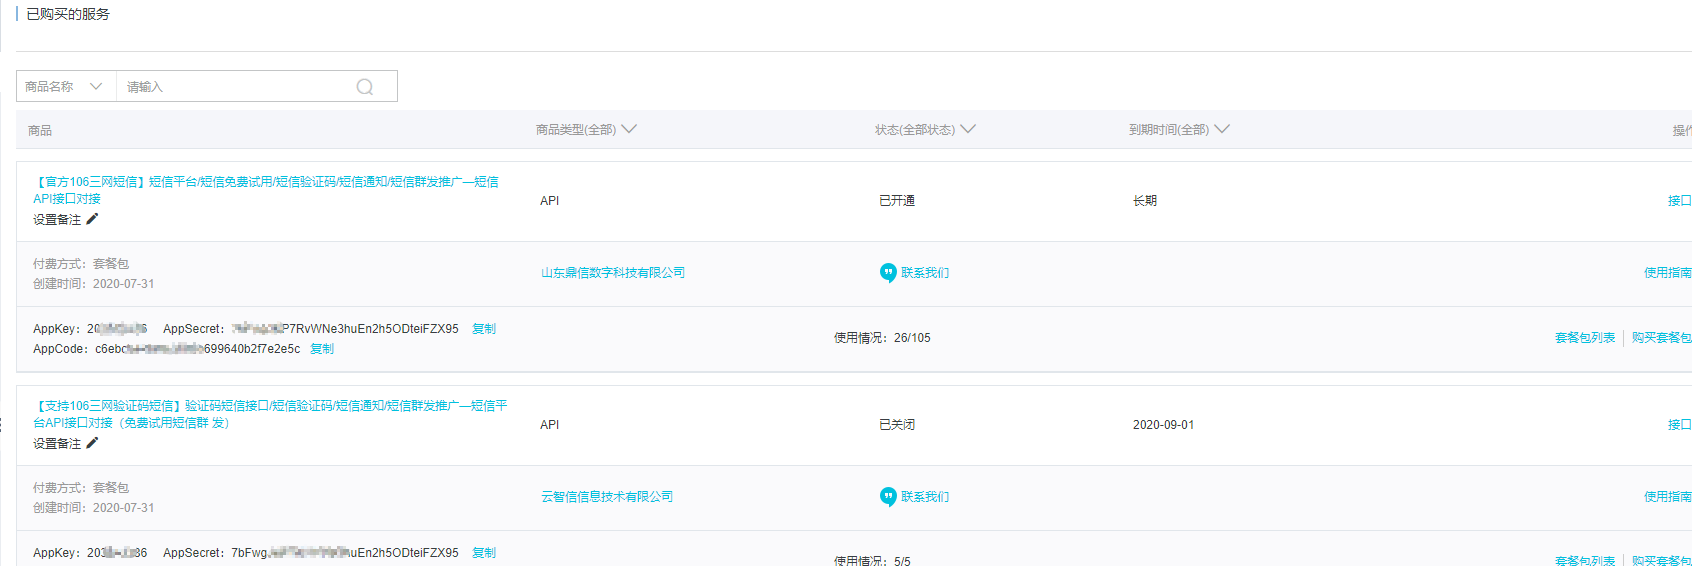1692x566 pixels.
Task: Open 套餐包列表 for first product
Action: [1585, 338]
